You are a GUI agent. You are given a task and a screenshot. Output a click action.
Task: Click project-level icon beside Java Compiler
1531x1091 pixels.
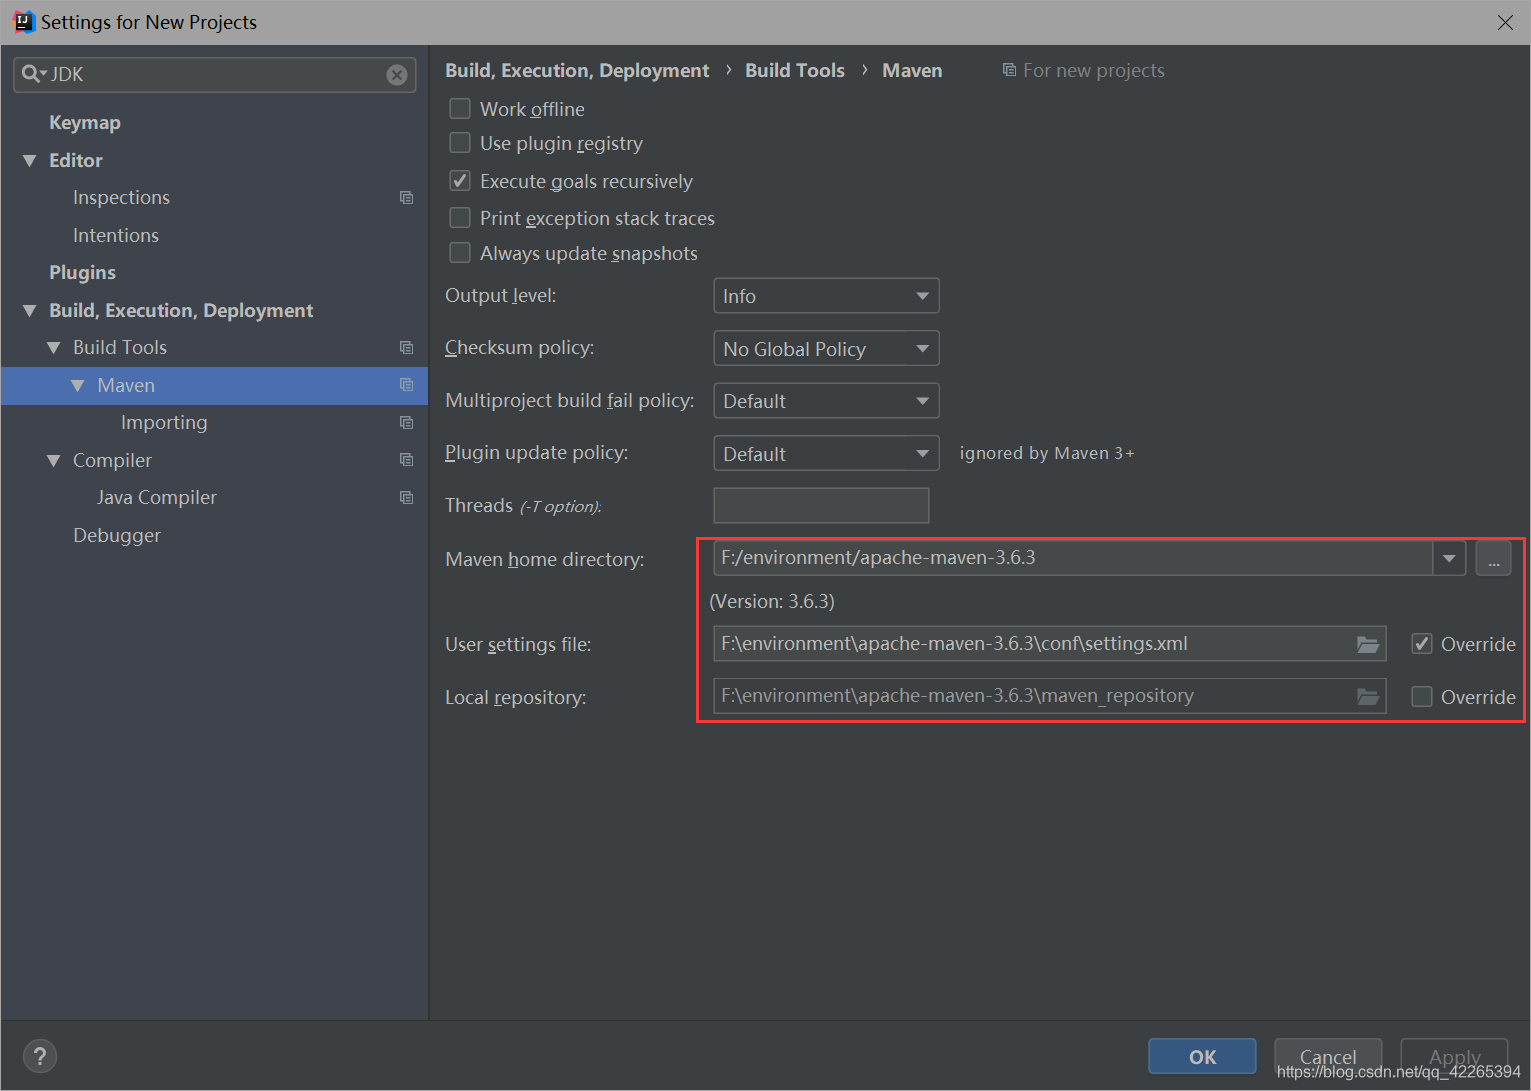[406, 498]
